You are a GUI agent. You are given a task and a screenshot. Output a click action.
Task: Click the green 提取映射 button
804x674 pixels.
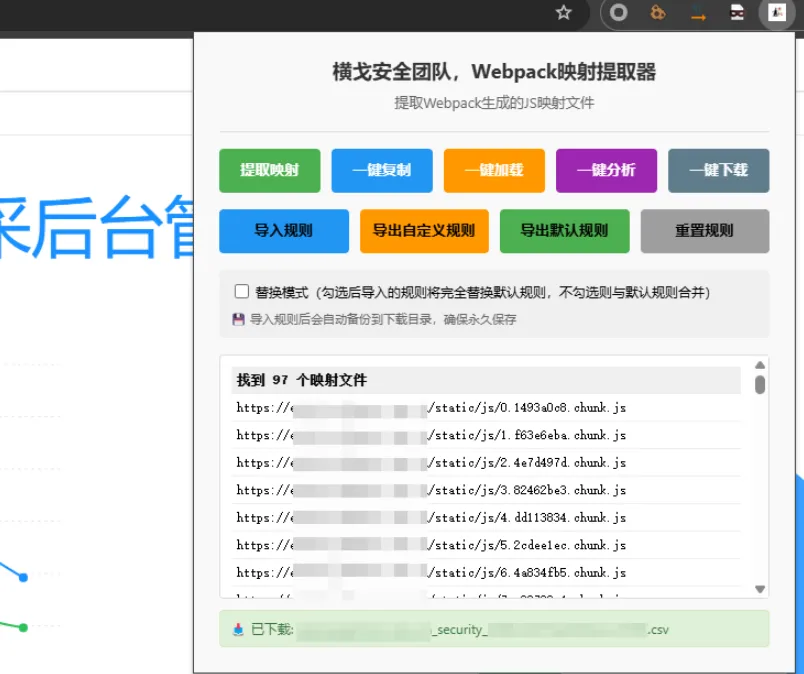(270, 171)
